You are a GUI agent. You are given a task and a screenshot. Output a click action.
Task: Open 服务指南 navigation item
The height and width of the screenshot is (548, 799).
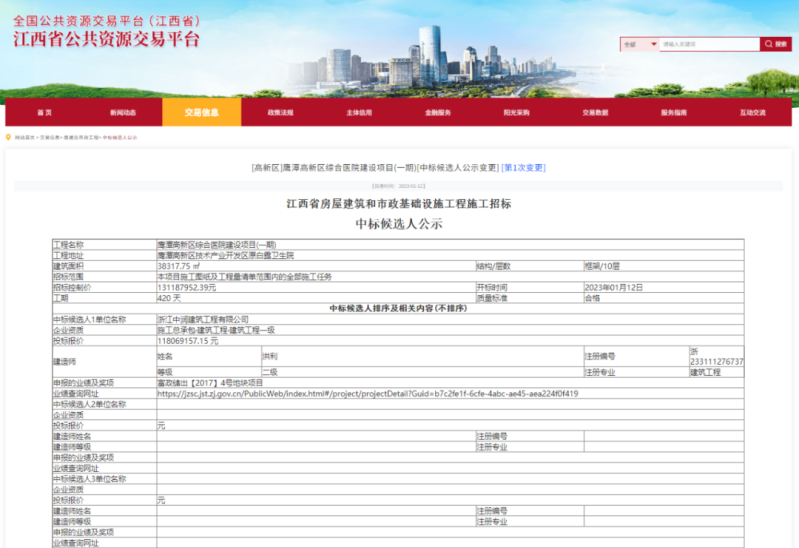(673, 113)
